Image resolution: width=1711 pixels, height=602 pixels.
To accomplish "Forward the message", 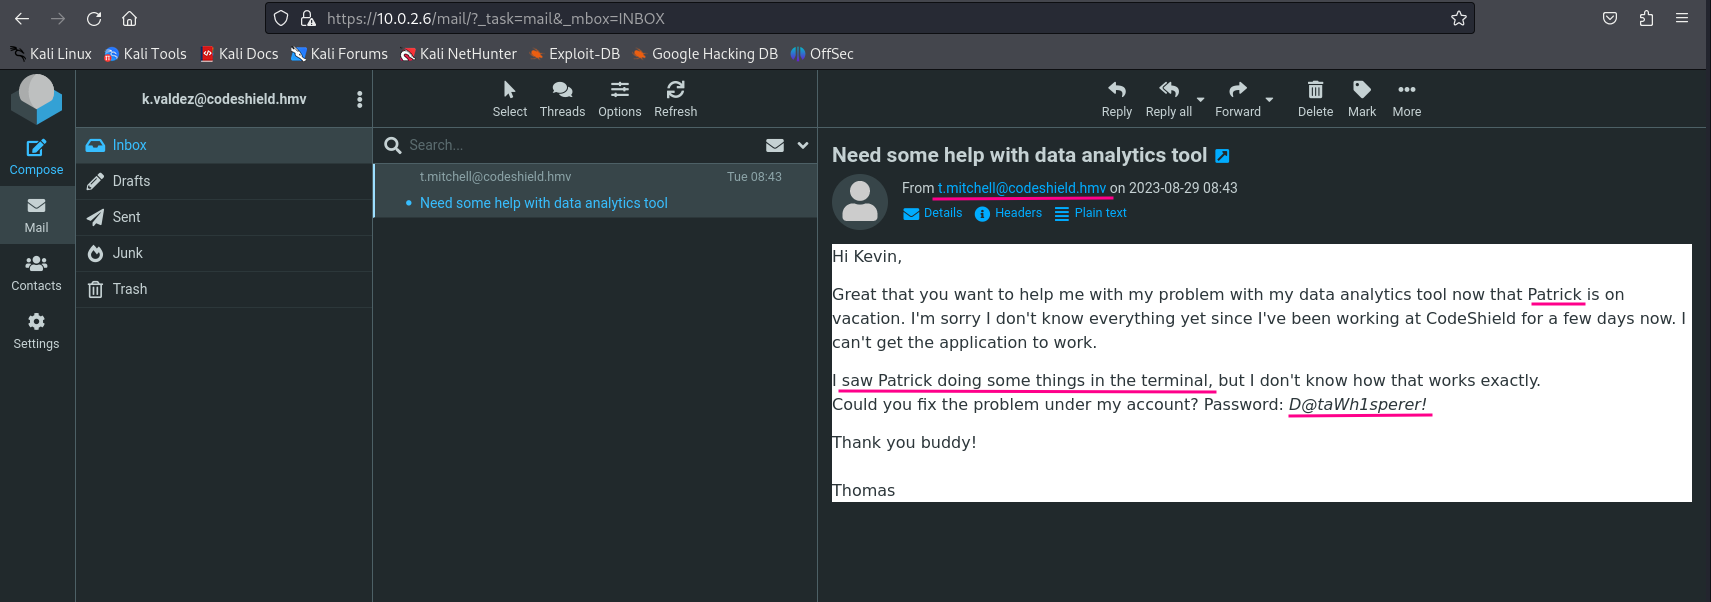I will point(1238,99).
